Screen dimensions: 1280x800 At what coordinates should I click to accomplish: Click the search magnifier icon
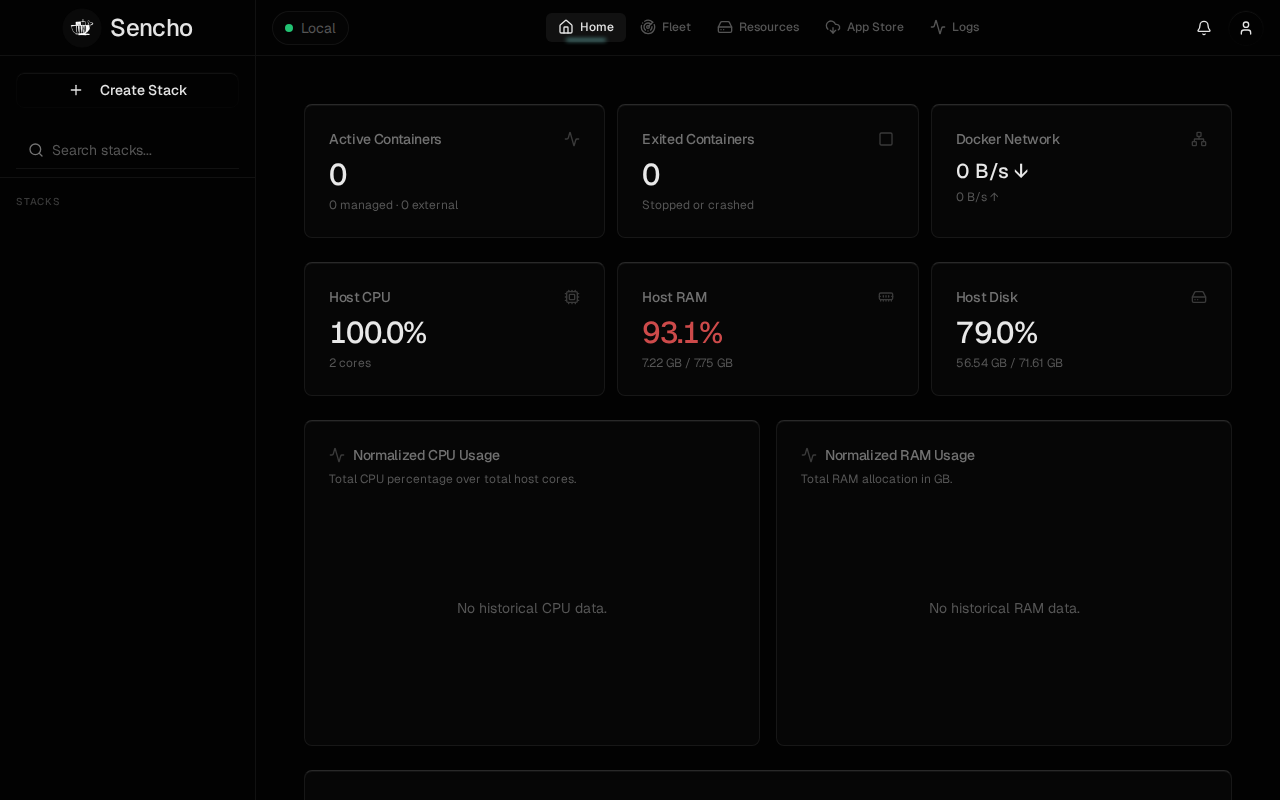coord(36,150)
